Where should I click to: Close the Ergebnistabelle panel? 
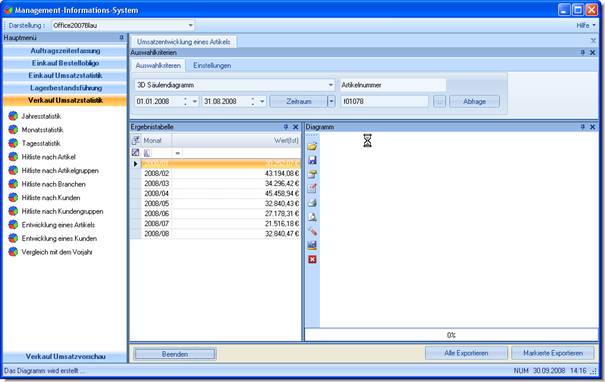[296, 127]
